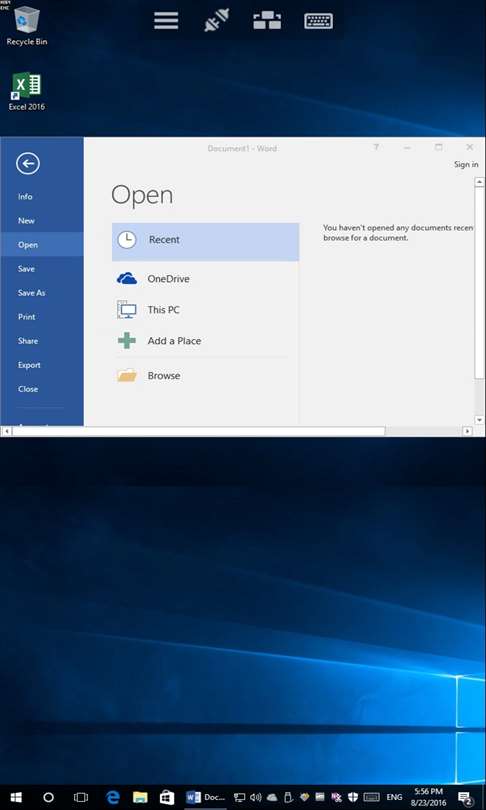Open the Print page in Backstage

point(42,317)
